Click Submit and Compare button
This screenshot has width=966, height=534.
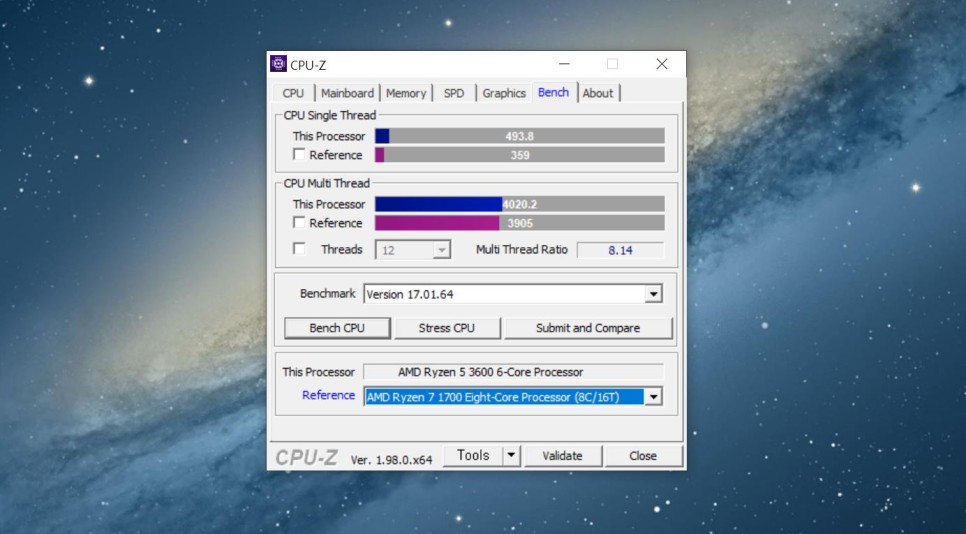588,328
